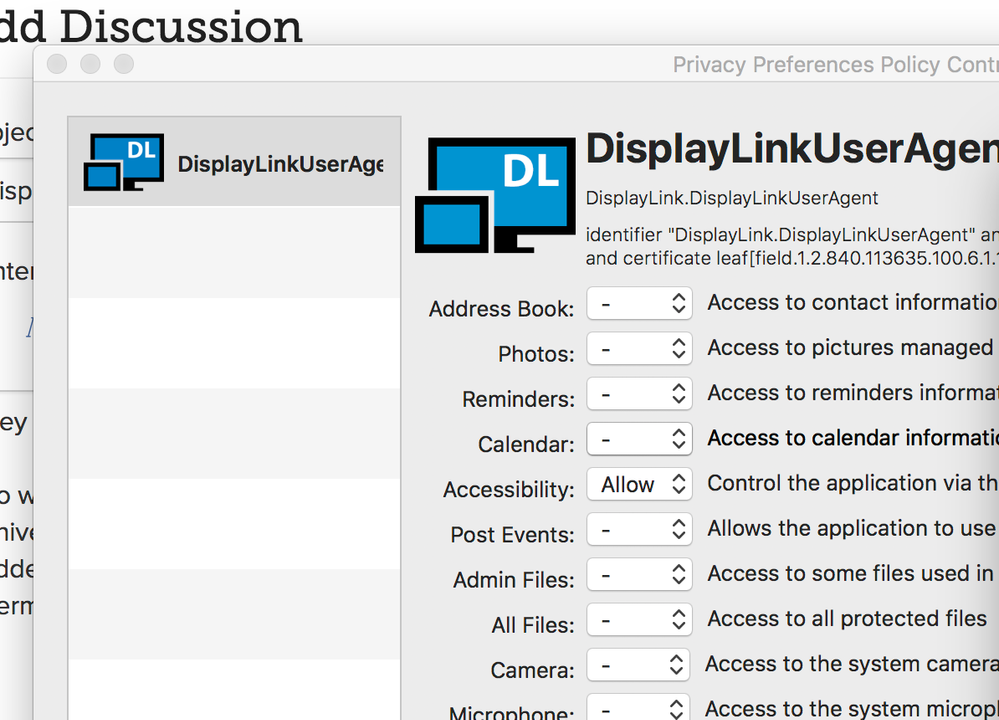Change the Accessibility dropdown set to Allow
This screenshot has height=720, width=999.
pos(639,485)
